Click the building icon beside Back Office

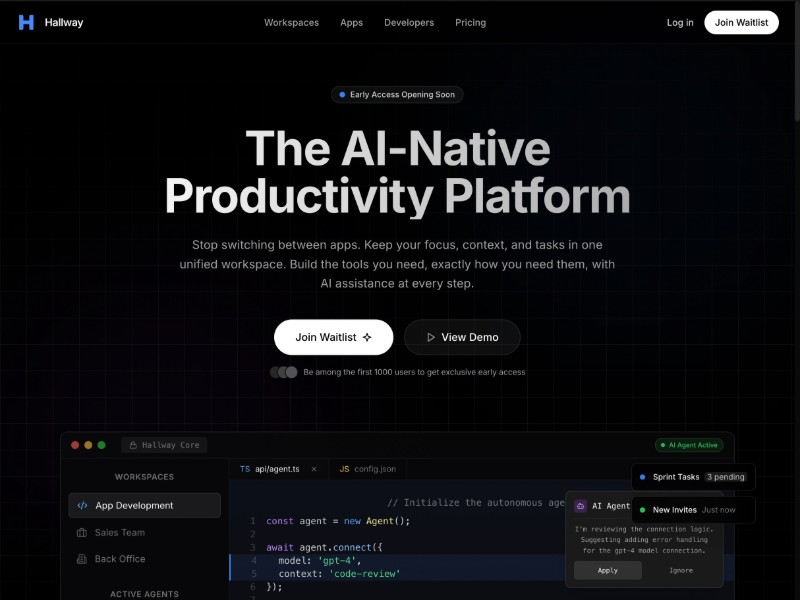[x=82, y=559]
